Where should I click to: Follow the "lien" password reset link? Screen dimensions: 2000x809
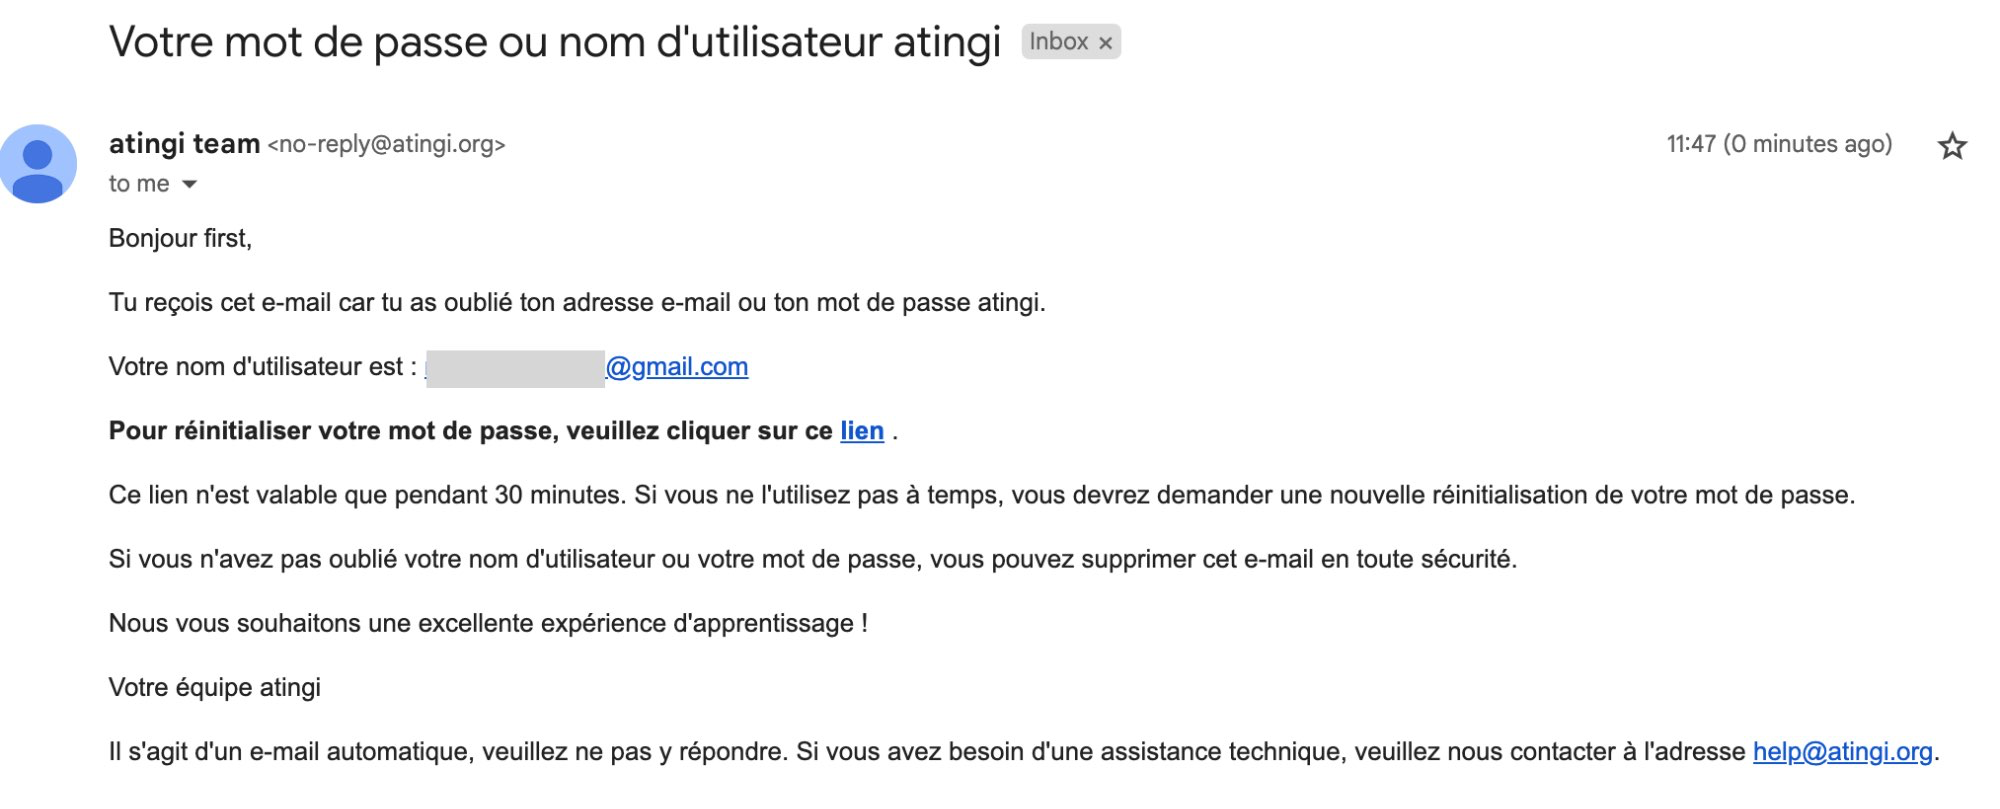(862, 431)
